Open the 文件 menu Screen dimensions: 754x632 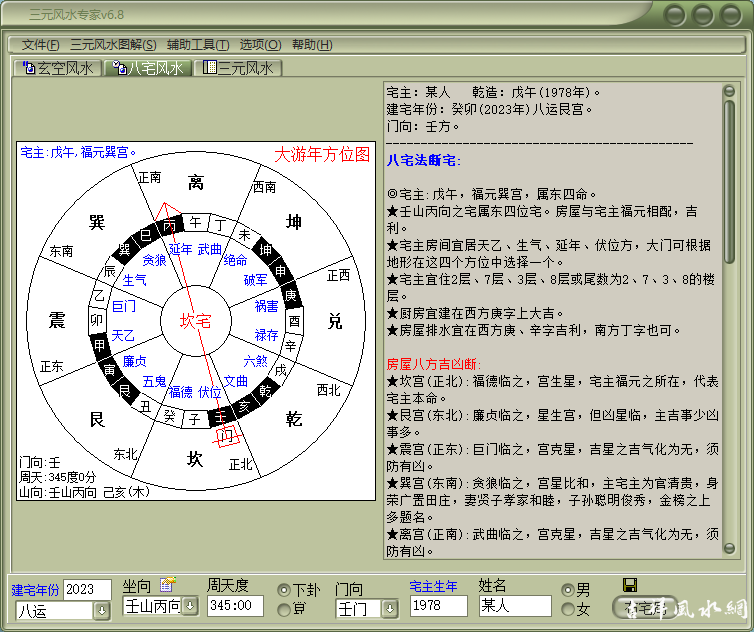click(x=40, y=45)
